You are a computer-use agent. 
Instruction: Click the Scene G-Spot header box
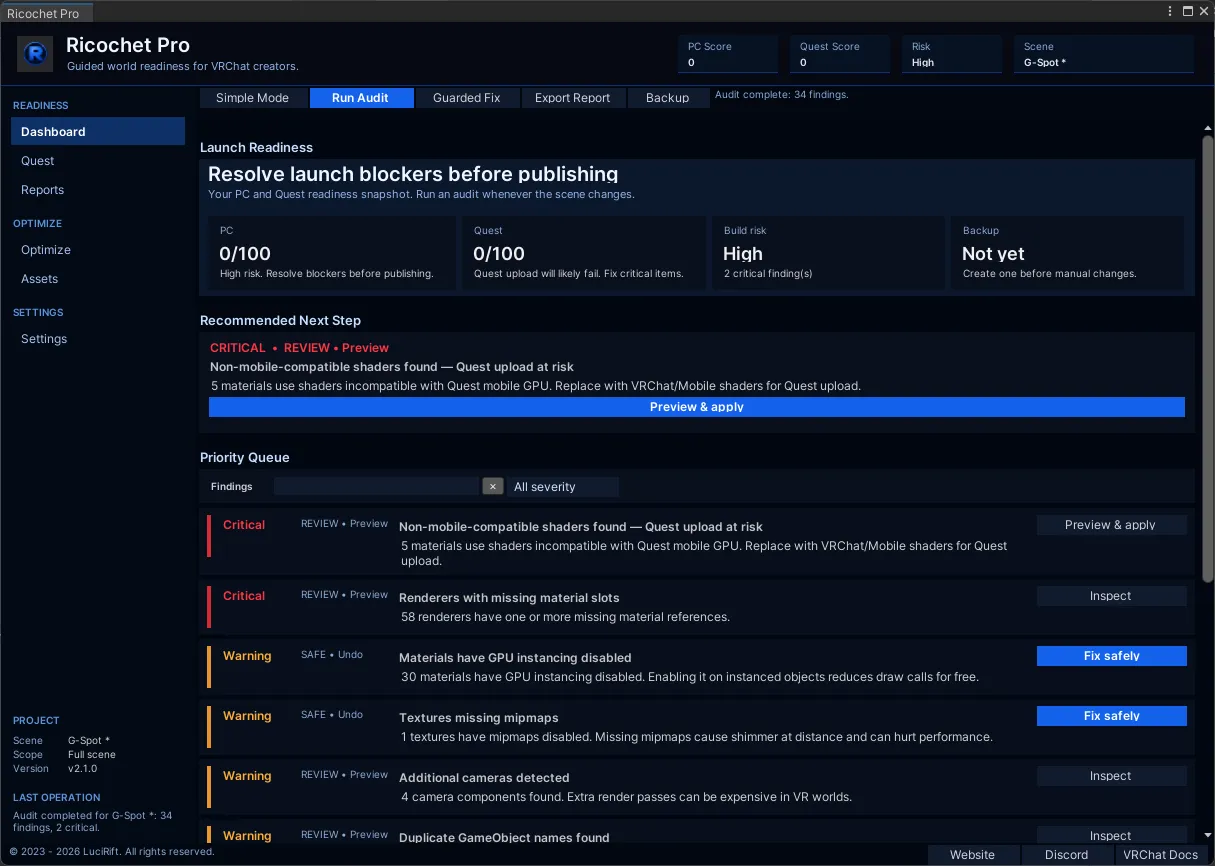[1104, 54]
